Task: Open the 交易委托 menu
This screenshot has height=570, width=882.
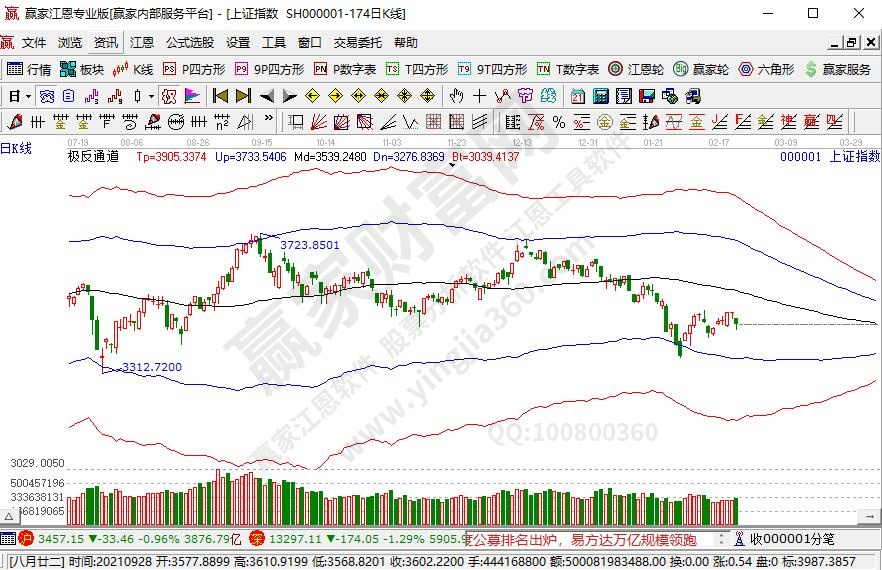Action: [x=357, y=43]
